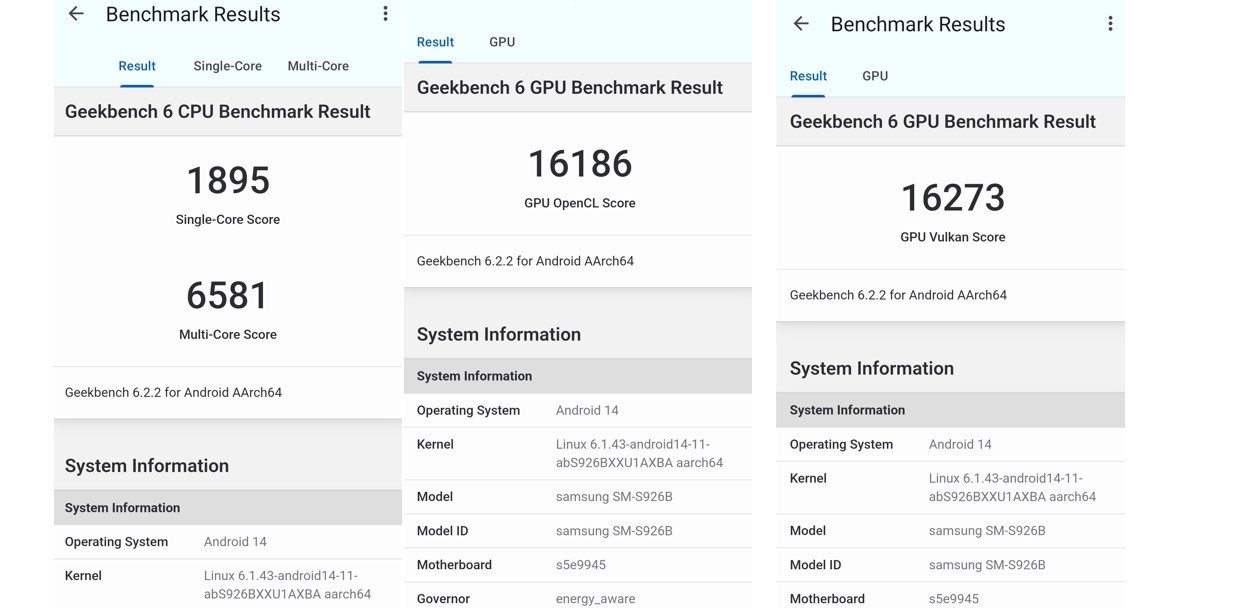The image size is (1241, 608).
Task: Tap the Geekbench 6.2.2 version line in CPU screen
Action: [173, 393]
